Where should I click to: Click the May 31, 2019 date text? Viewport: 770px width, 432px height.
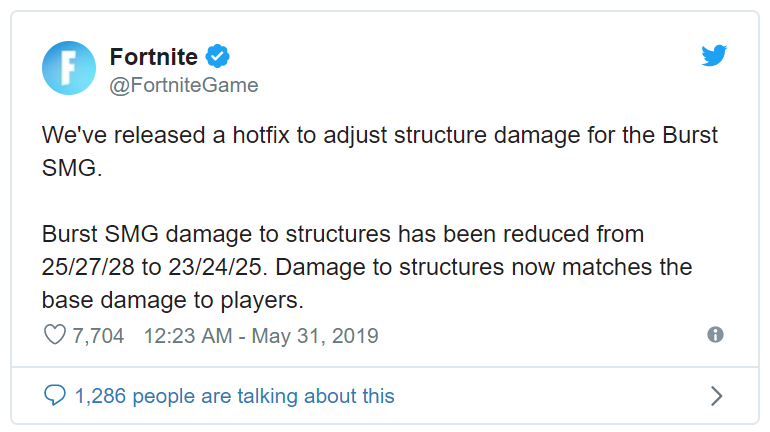[315, 336]
